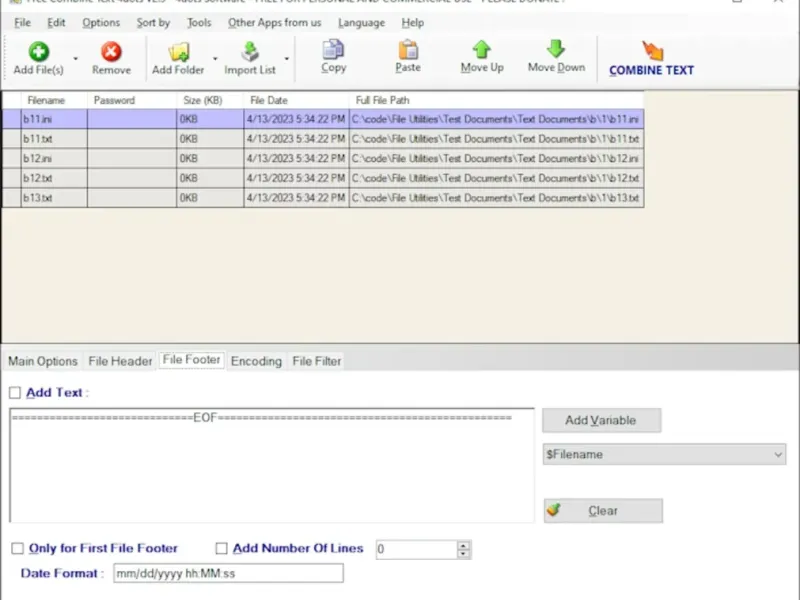Image resolution: width=800 pixels, height=600 pixels.
Task: Open the Language menu
Action: pyautogui.click(x=361, y=22)
